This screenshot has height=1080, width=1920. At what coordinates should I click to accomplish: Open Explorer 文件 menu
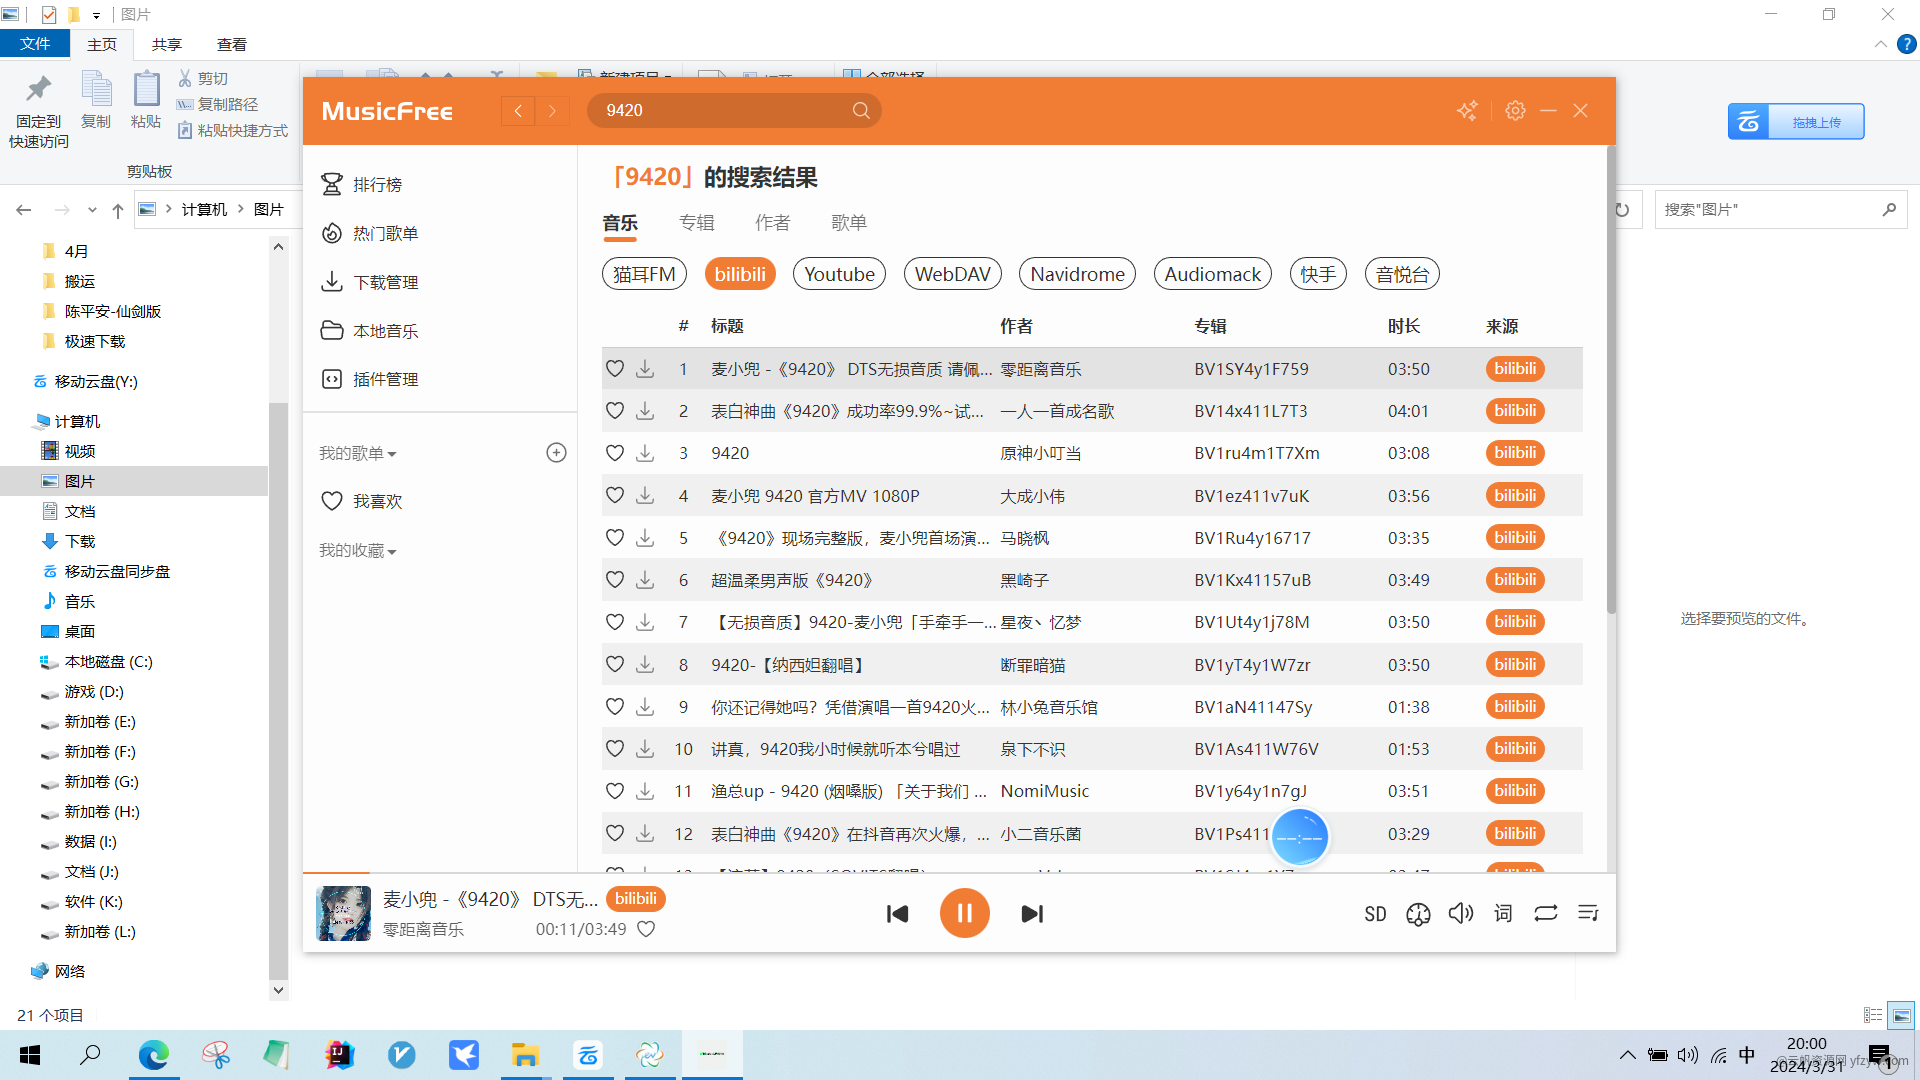[x=35, y=44]
